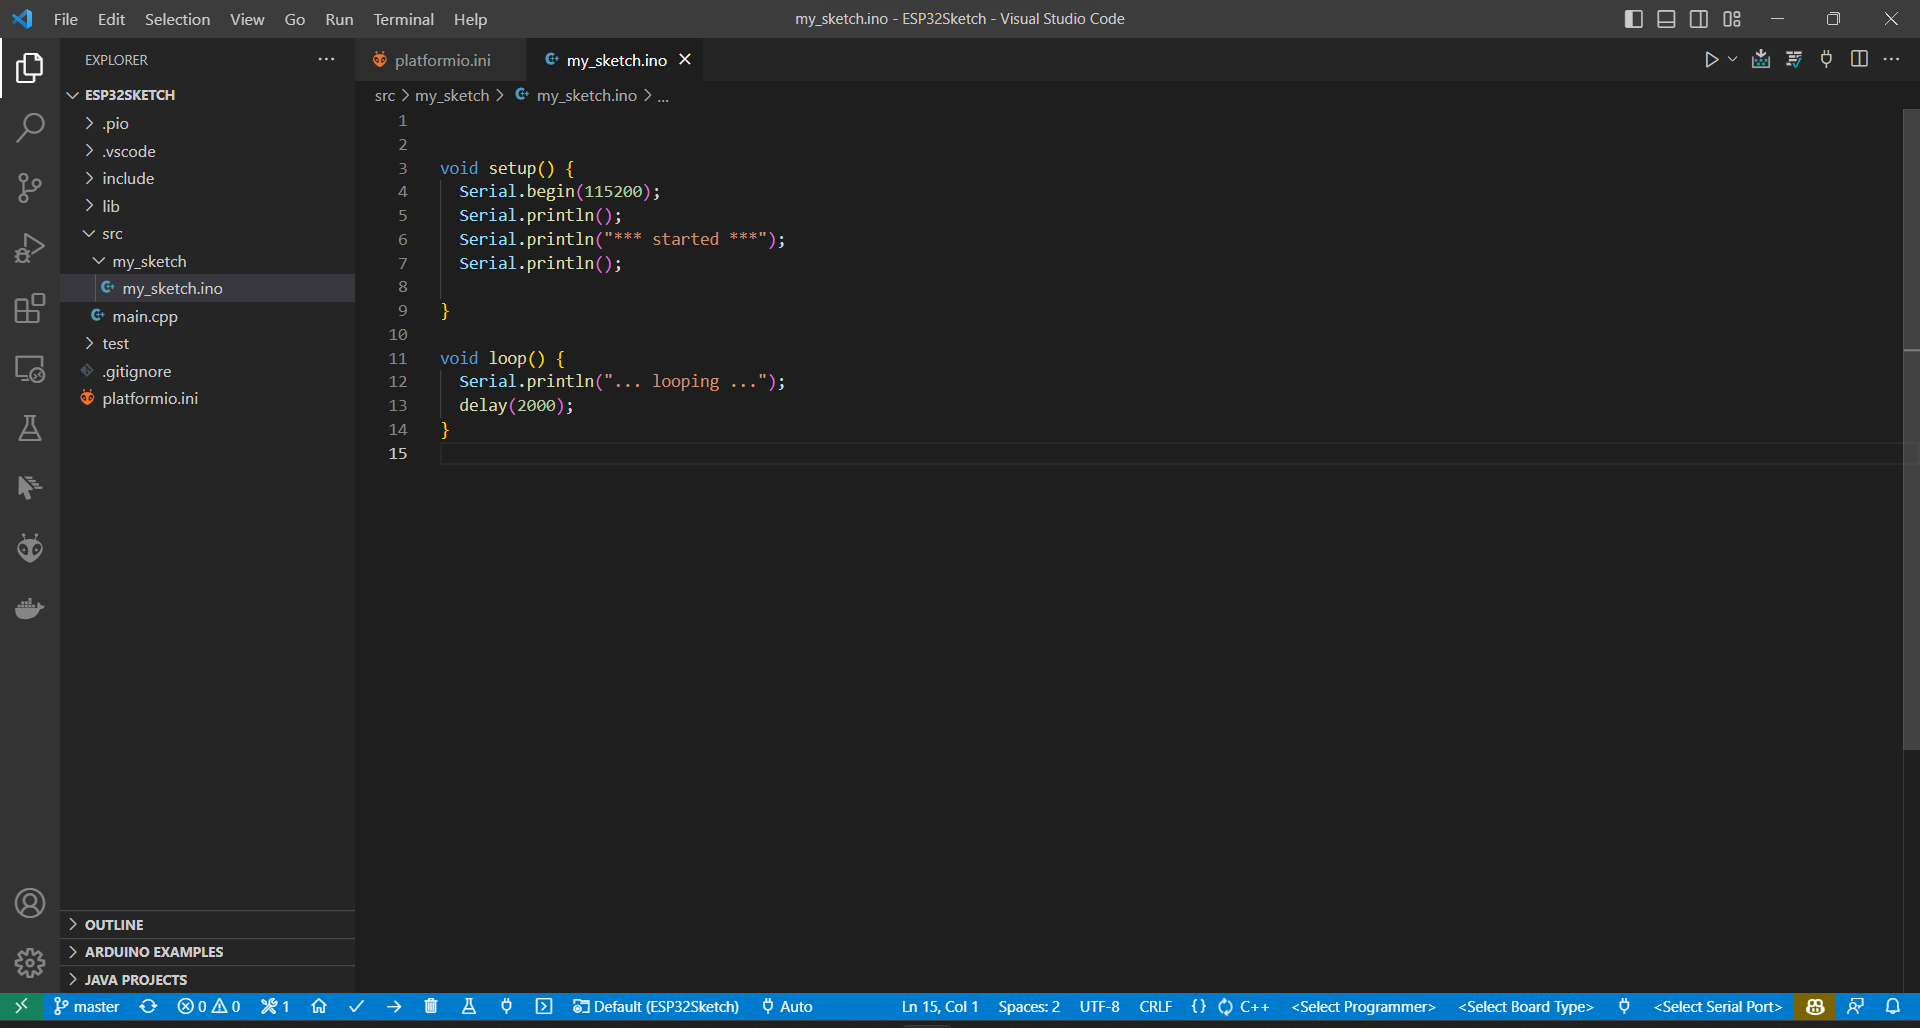
Task: Click Select Board Type in status bar
Action: [1526, 1006]
